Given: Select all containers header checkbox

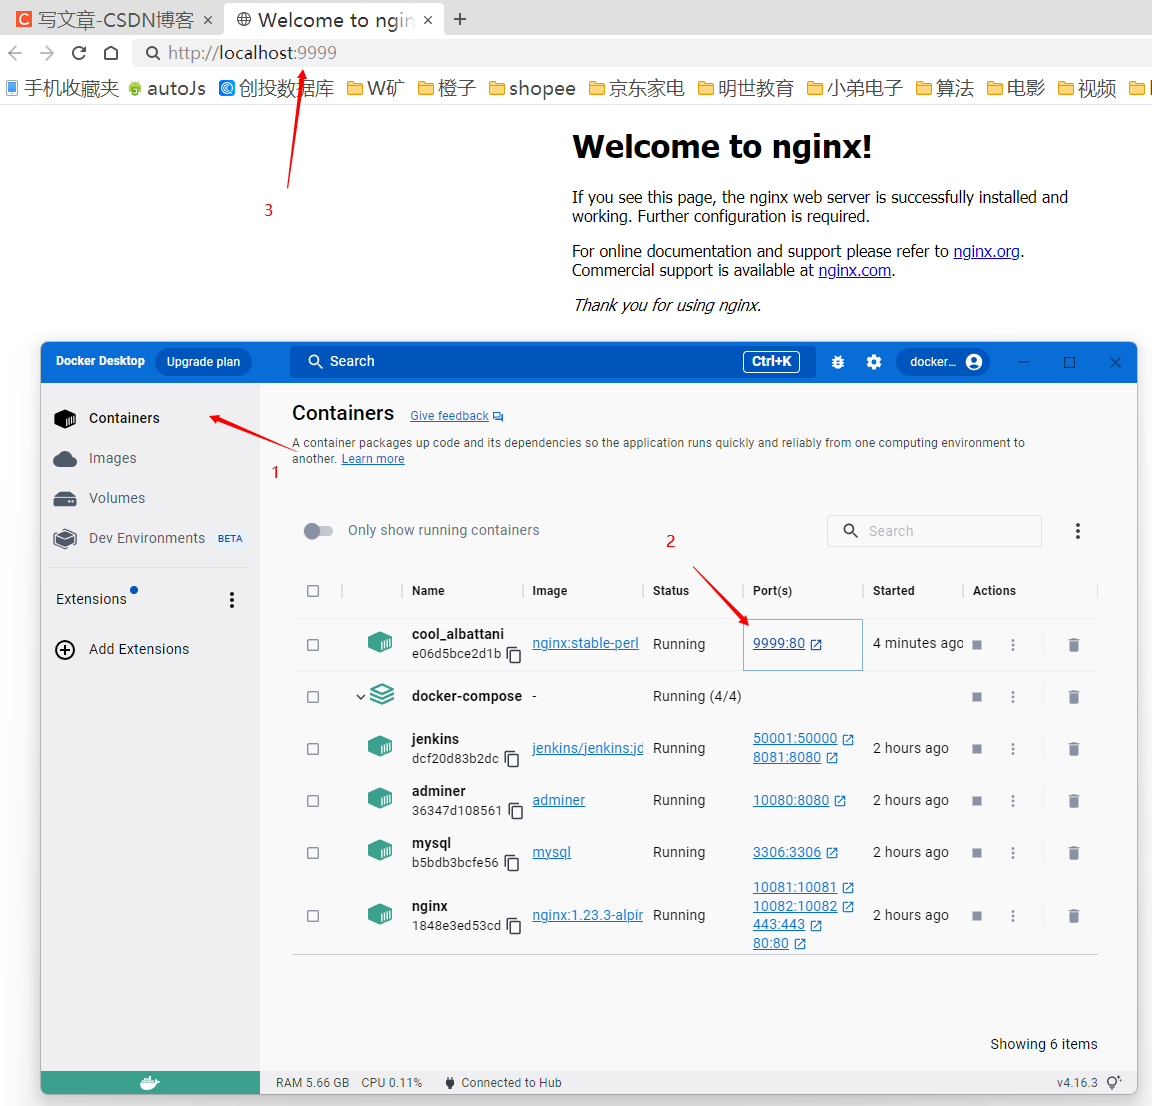Looking at the screenshot, I should tap(313, 591).
